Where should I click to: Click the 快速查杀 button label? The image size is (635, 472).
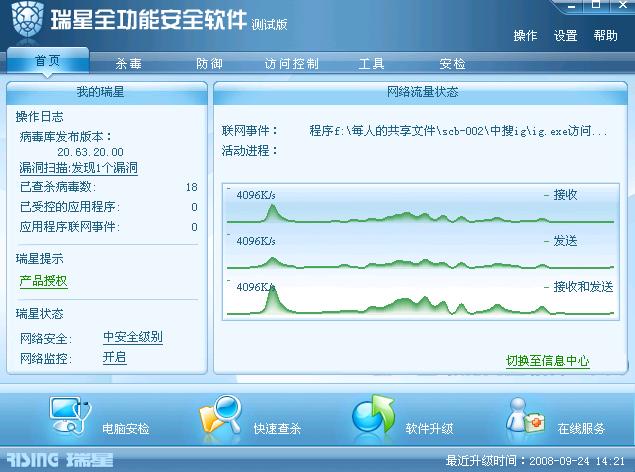[277, 428]
